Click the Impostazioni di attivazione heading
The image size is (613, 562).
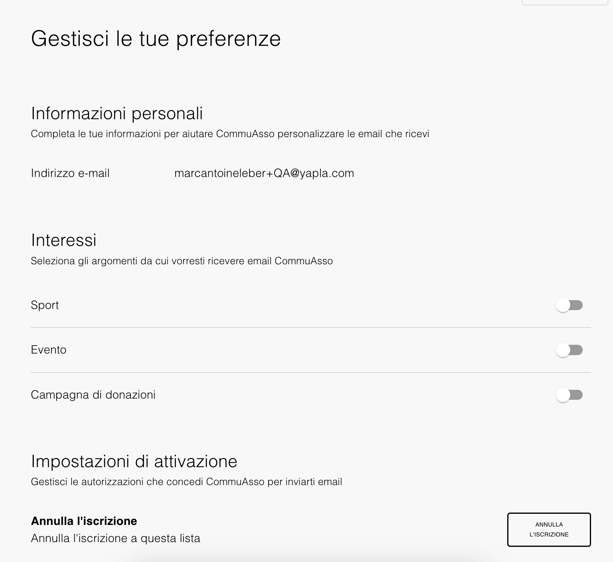(134, 461)
